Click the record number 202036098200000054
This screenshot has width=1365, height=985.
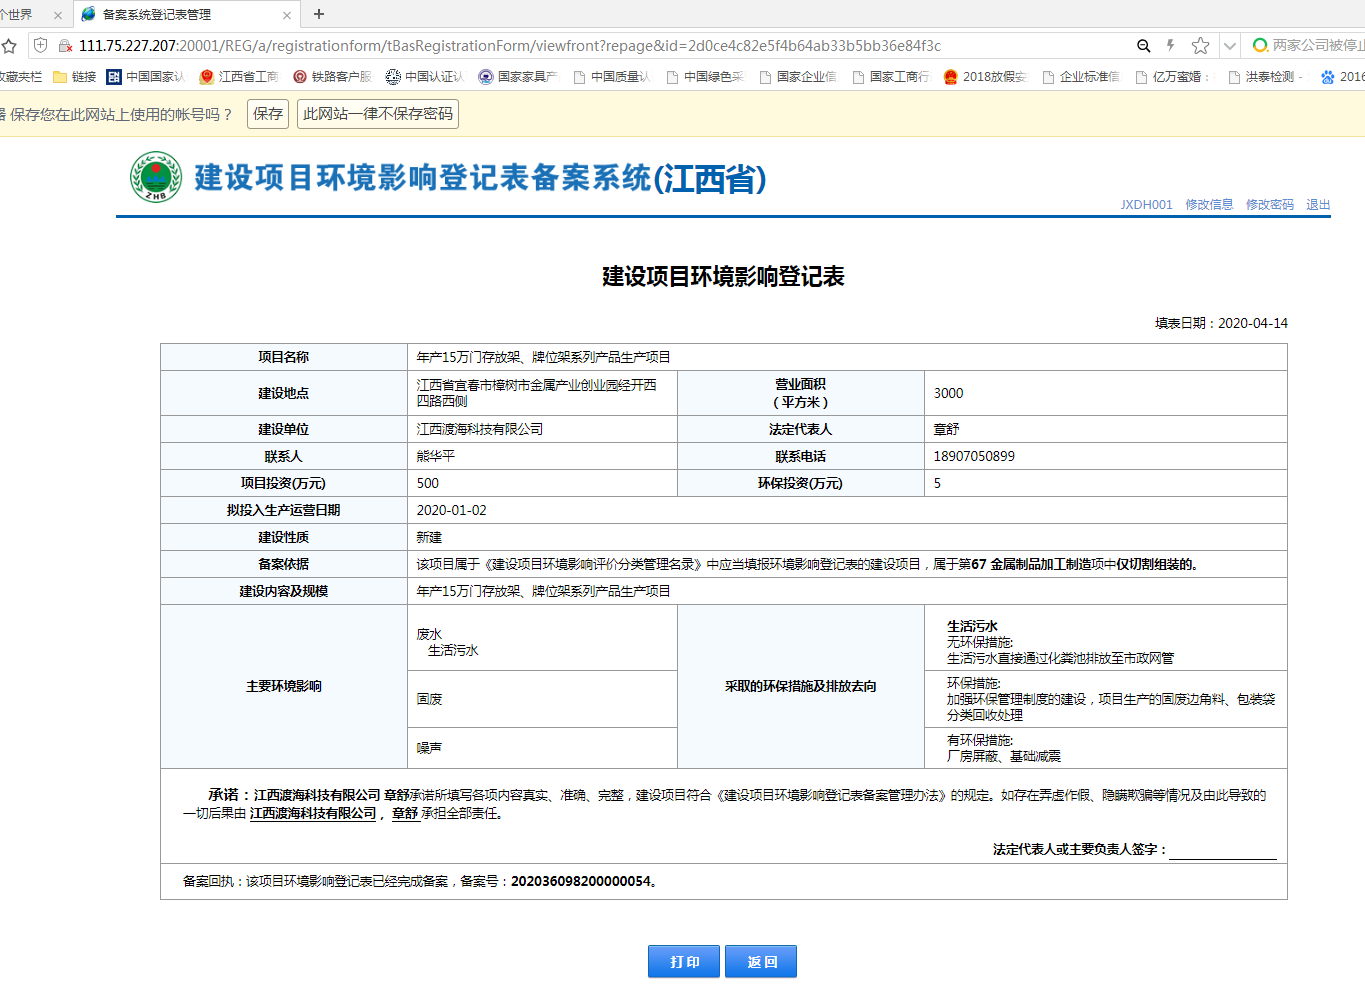click(x=581, y=881)
